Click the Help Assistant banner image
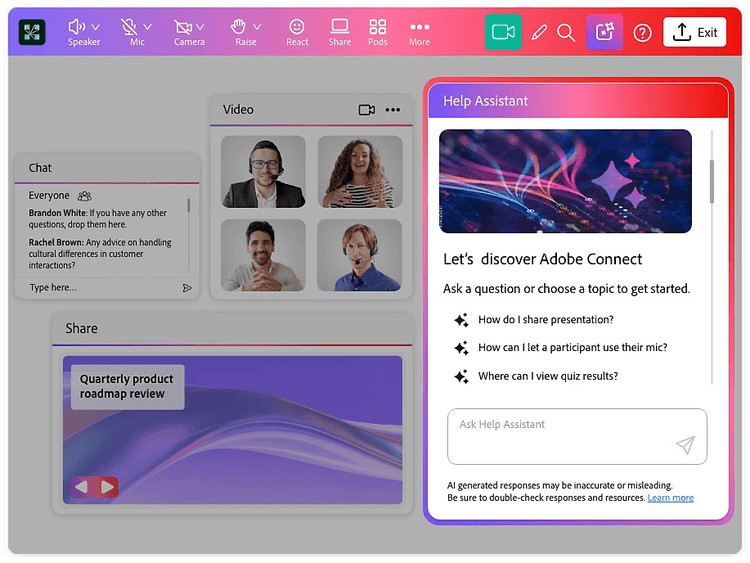Viewport: 750px width, 563px height. (565, 181)
